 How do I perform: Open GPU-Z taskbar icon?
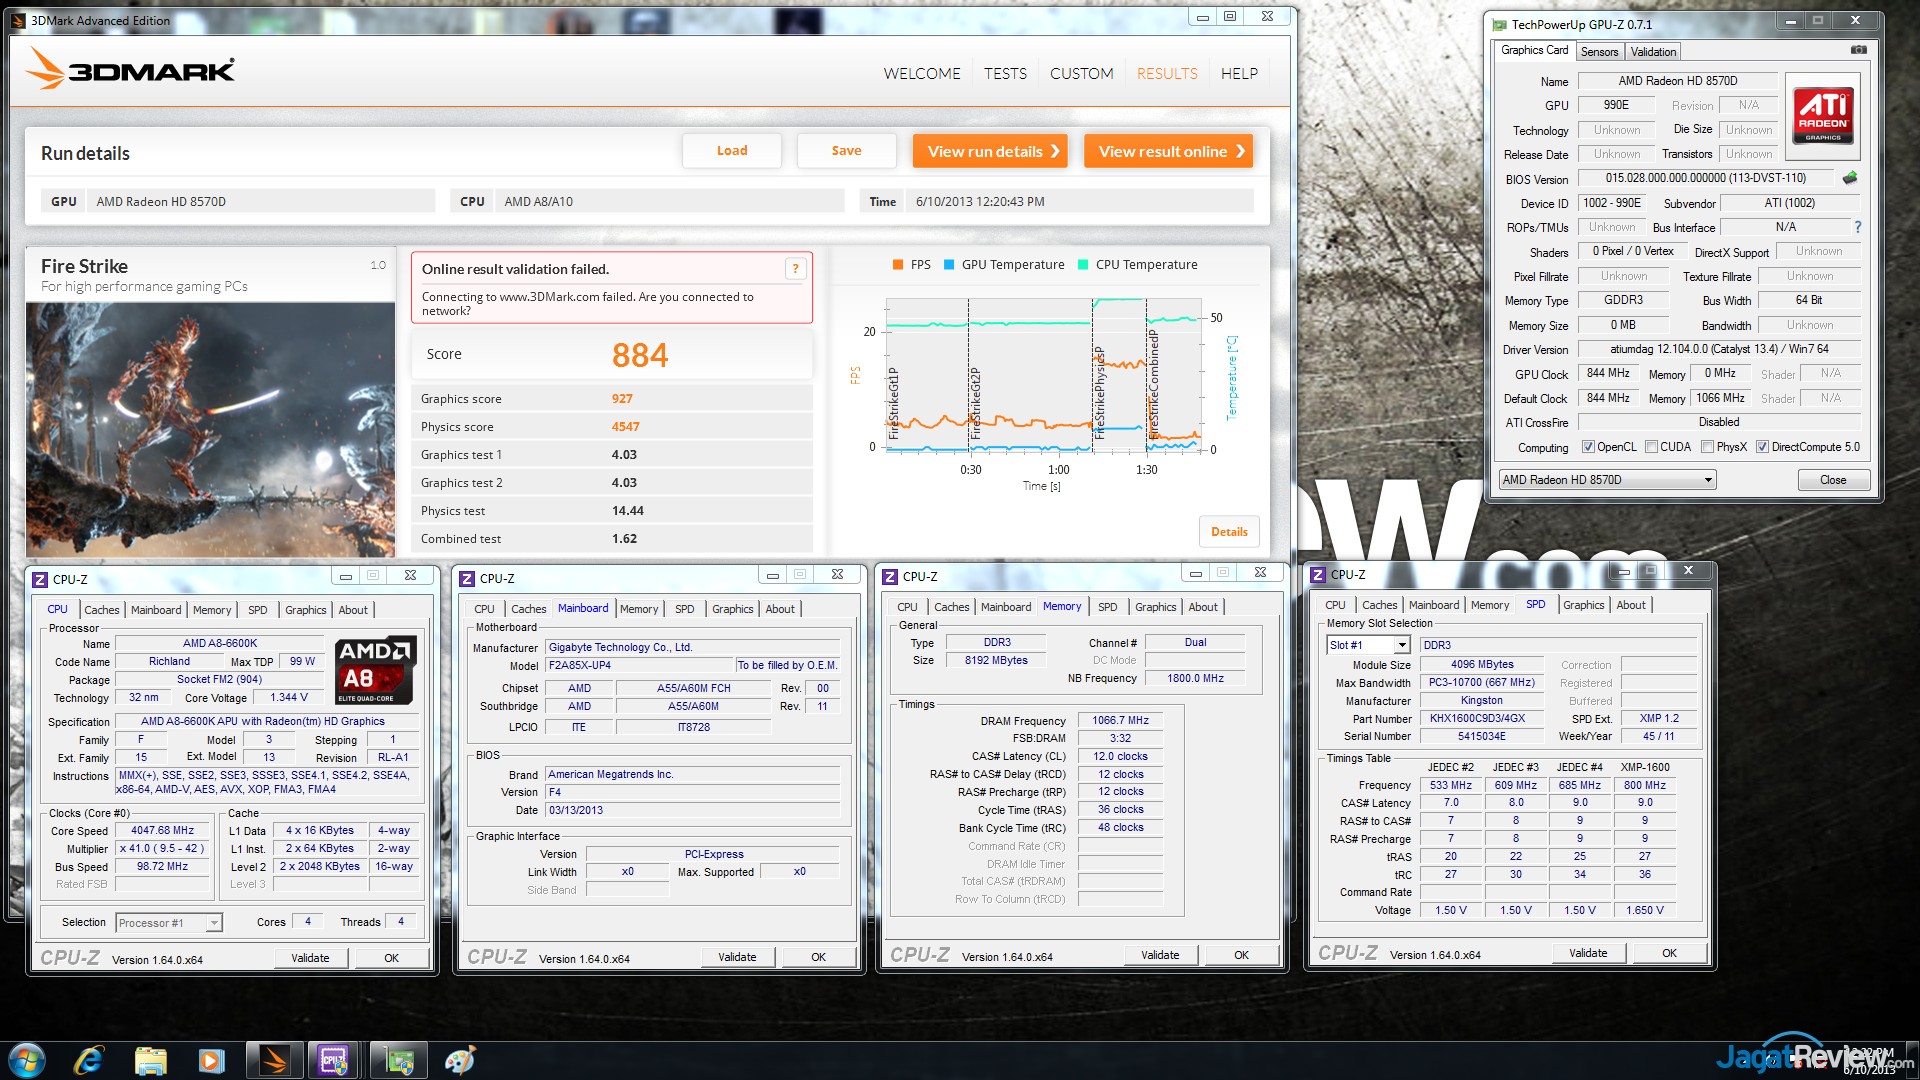point(399,1060)
